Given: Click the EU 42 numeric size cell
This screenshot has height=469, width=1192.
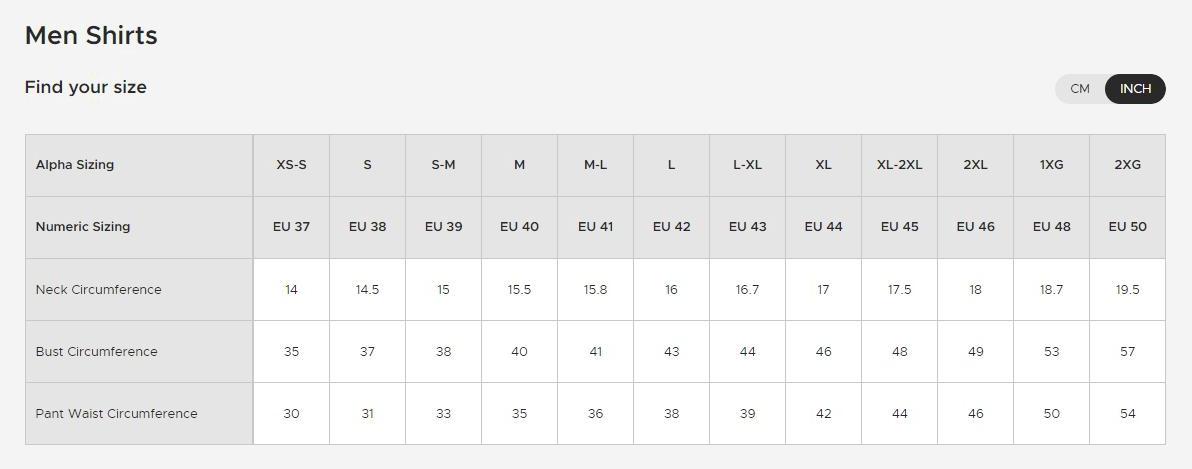Looking at the screenshot, I should click(x=671, y=227).
